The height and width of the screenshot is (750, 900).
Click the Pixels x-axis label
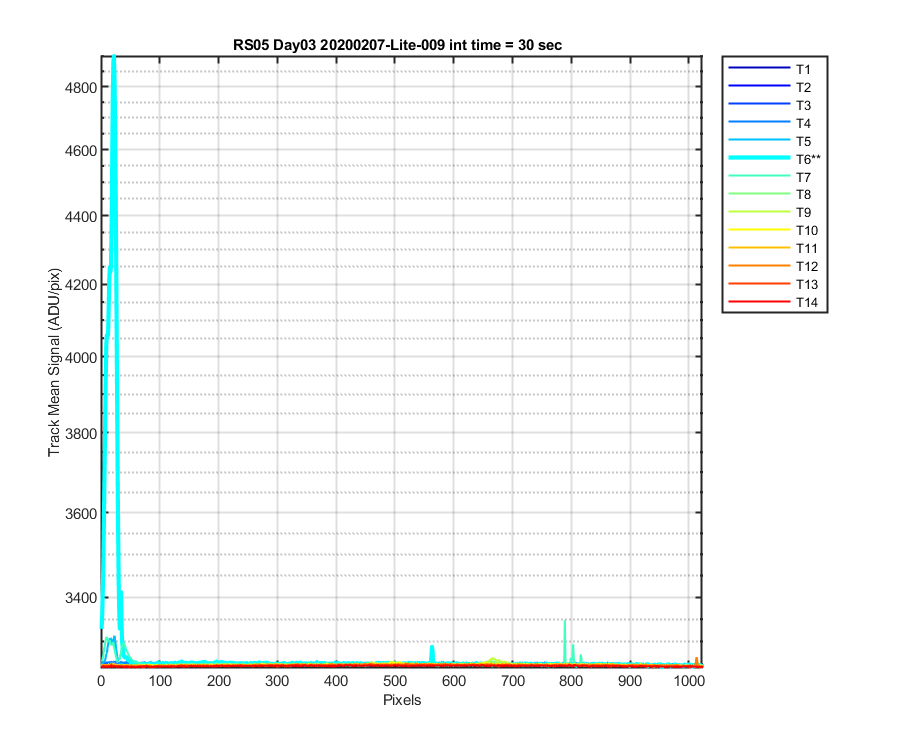click(402, 700)
